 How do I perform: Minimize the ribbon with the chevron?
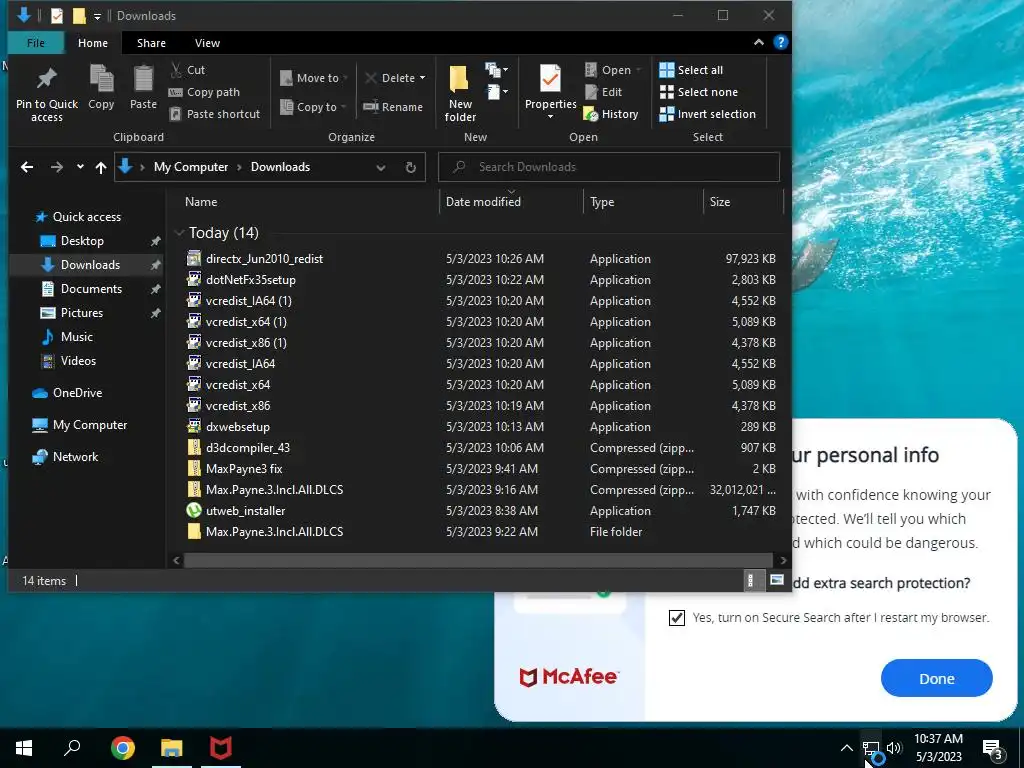point(758,42)
